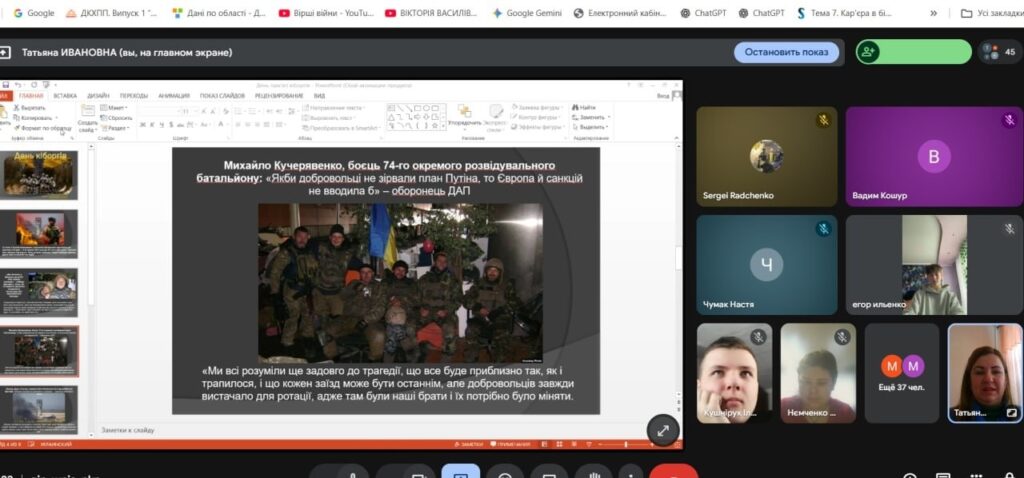This screenshot has height=478, width=1024.
Task: Select Вадим Кошур participant tile
Action: point(933,156)
